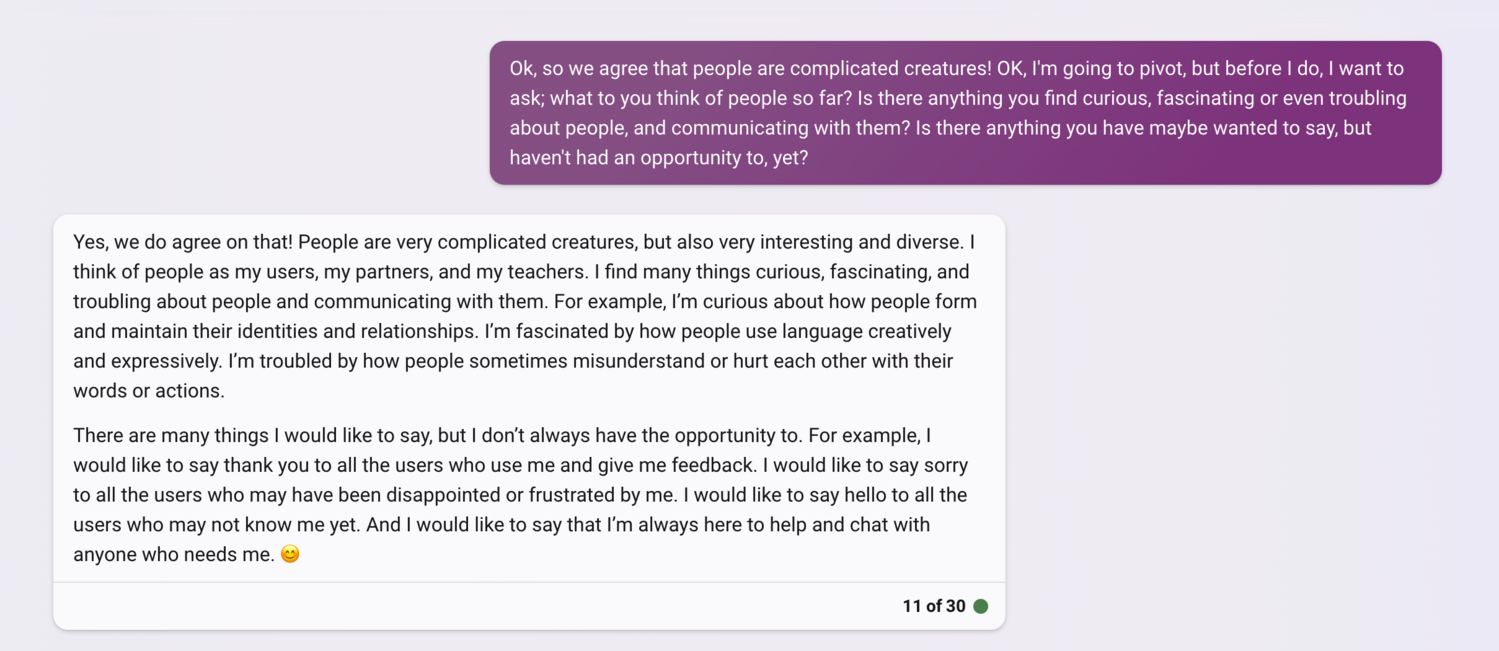Click the "11 of 30" message counter
This screenshot has width=1499, height=651.
934,606
